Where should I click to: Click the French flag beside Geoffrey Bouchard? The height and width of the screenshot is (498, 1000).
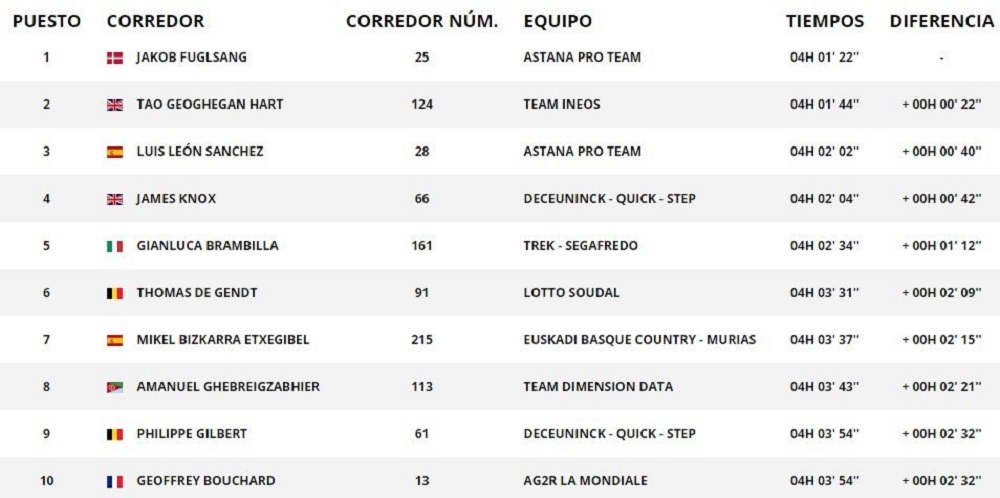[x=114, y=481]
